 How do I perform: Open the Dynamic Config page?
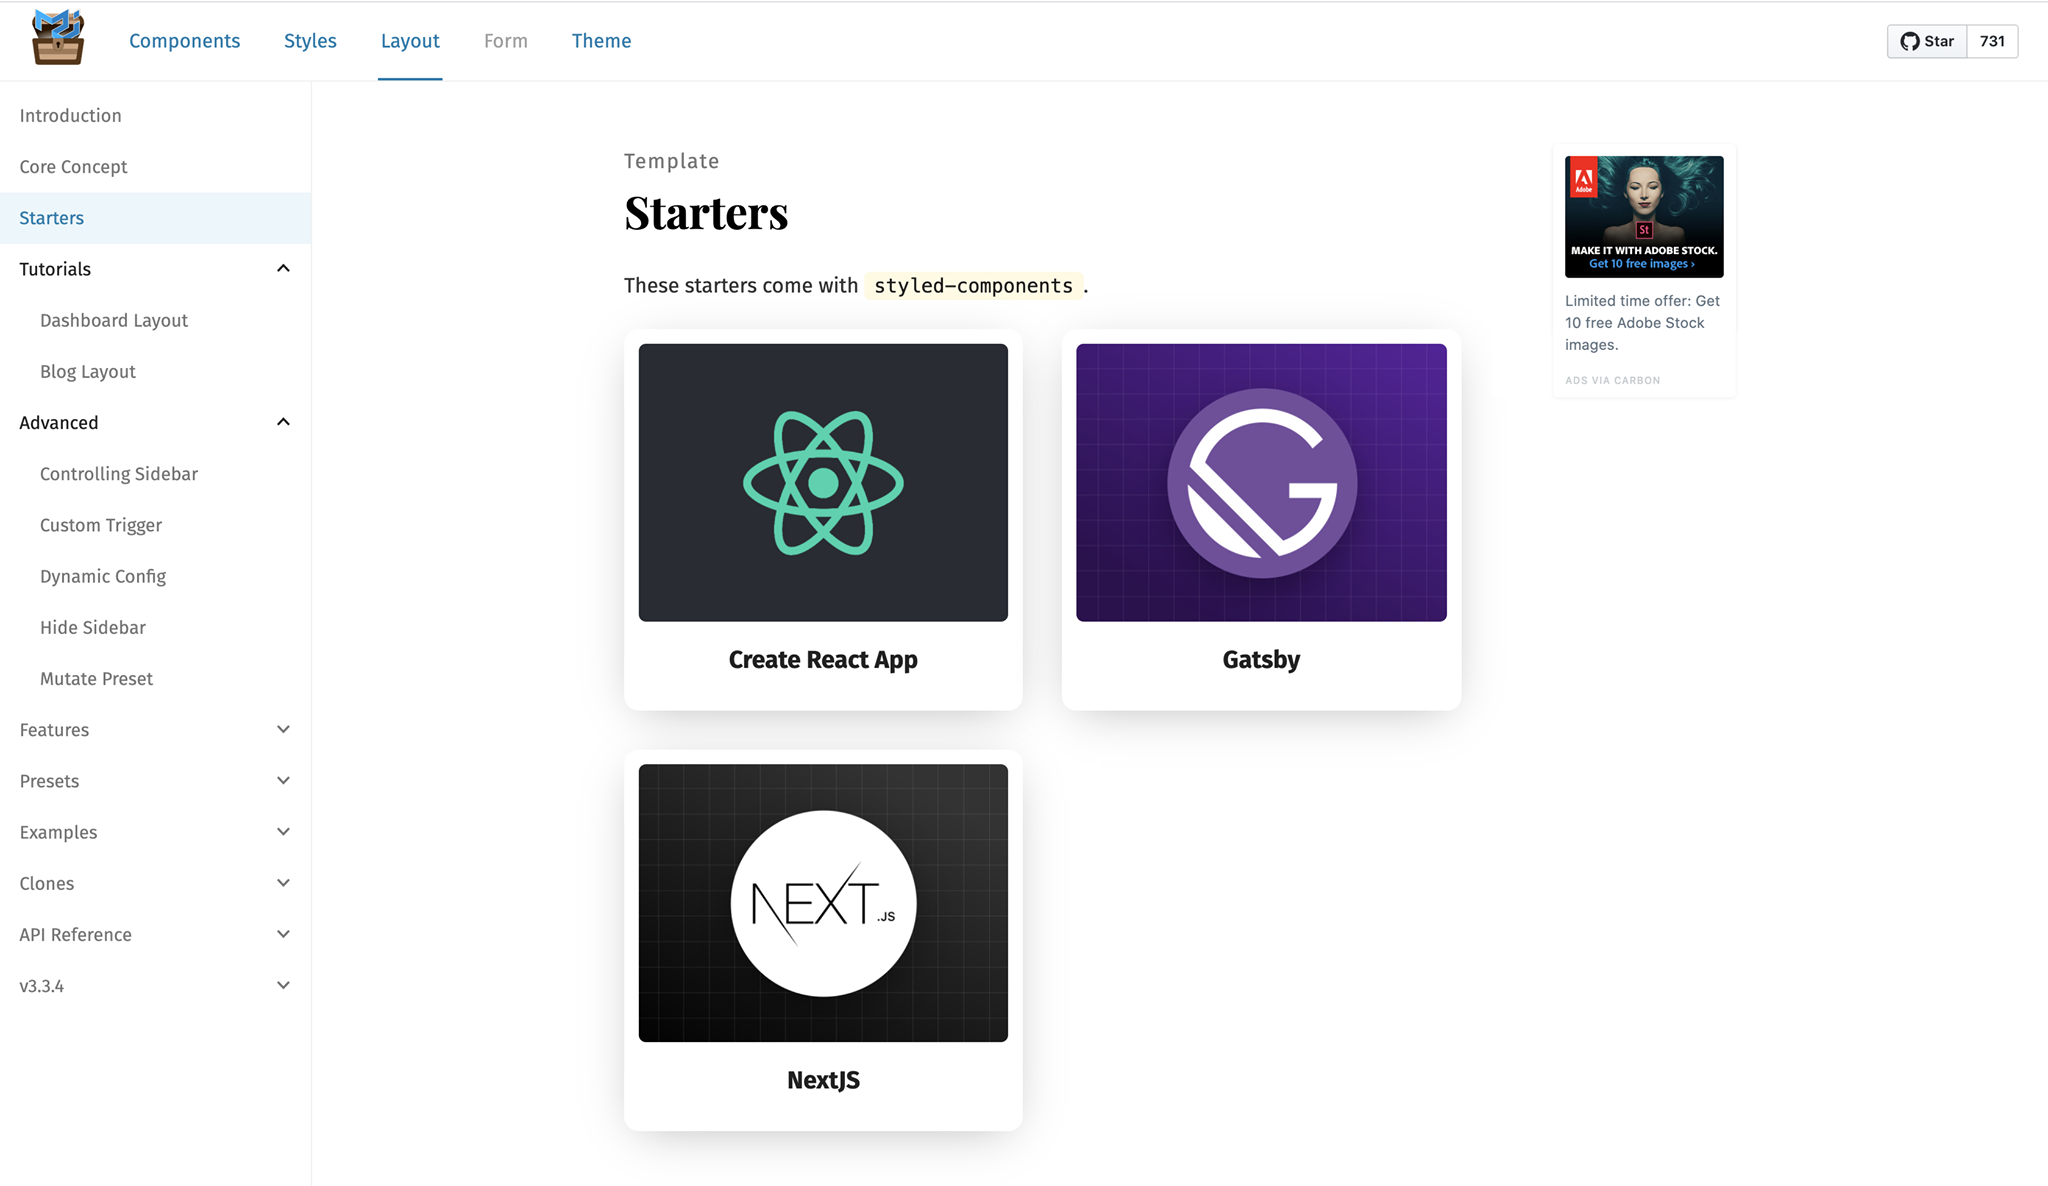(103, 577)
